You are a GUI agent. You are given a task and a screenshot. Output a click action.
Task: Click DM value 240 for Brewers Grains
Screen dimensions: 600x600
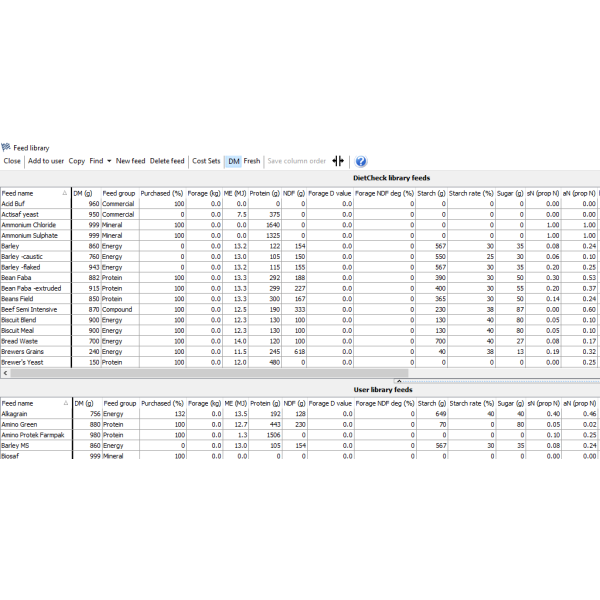point(94,352)
